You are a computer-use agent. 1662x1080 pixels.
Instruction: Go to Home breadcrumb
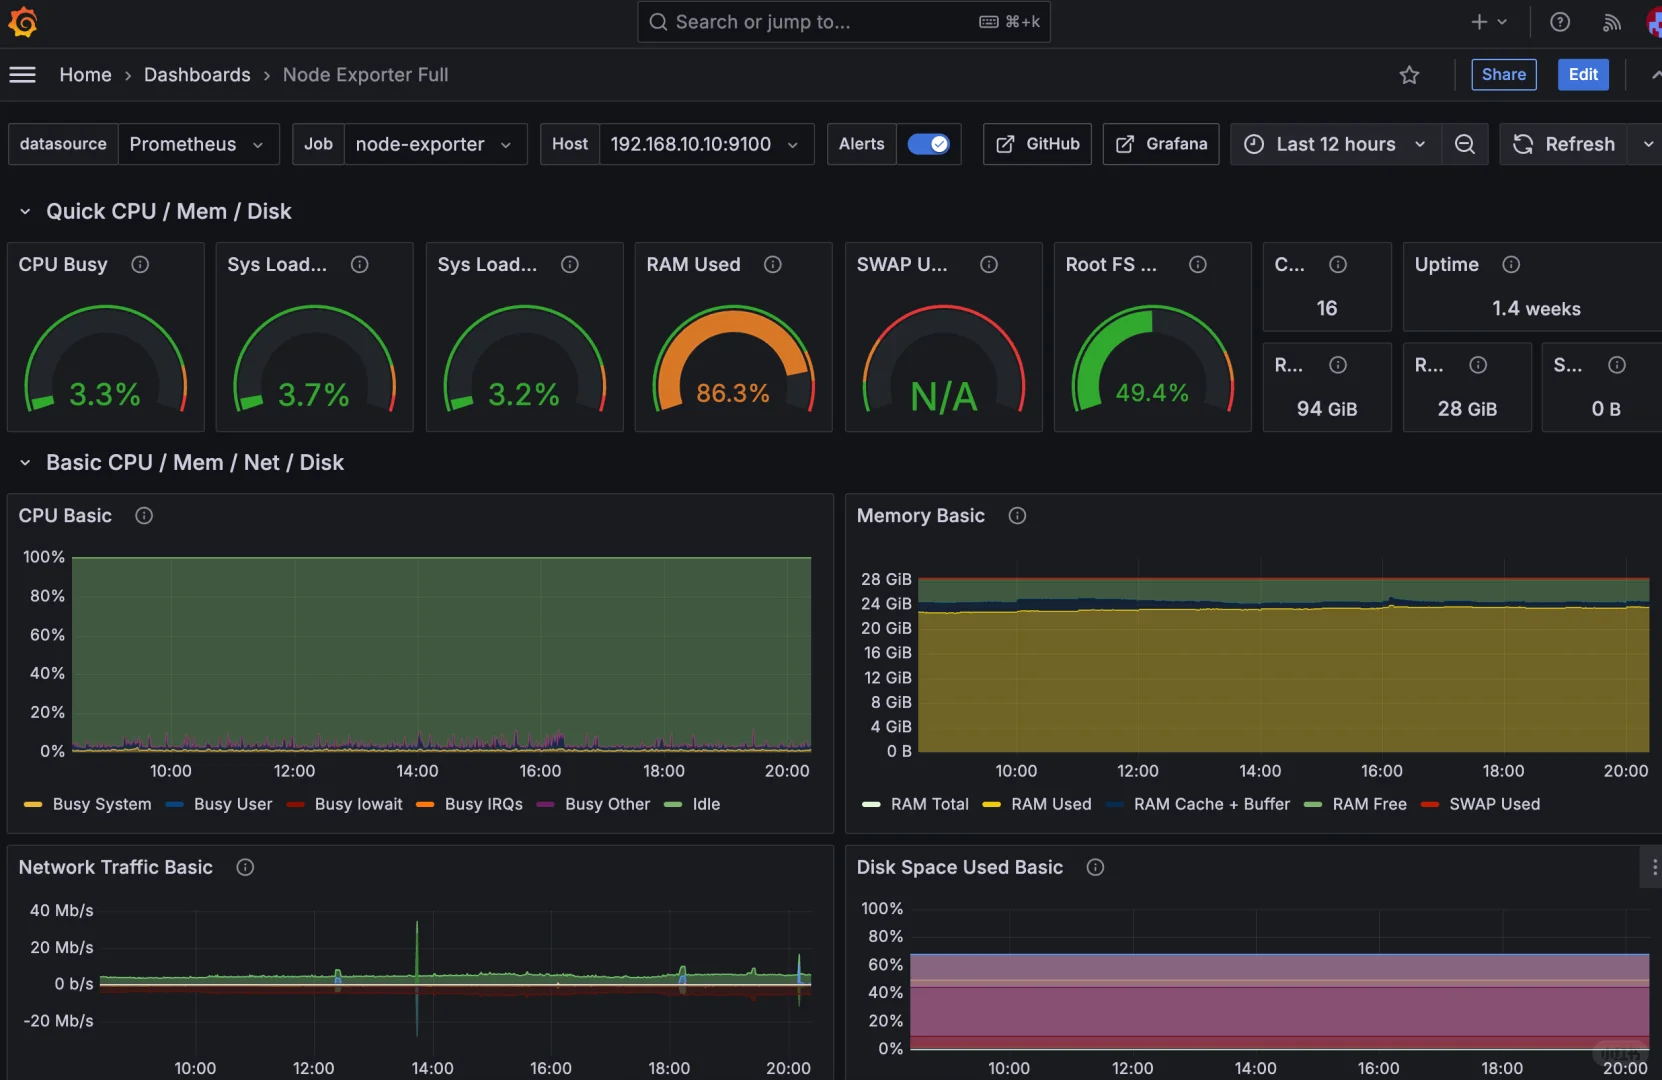(x=85, y=75)
